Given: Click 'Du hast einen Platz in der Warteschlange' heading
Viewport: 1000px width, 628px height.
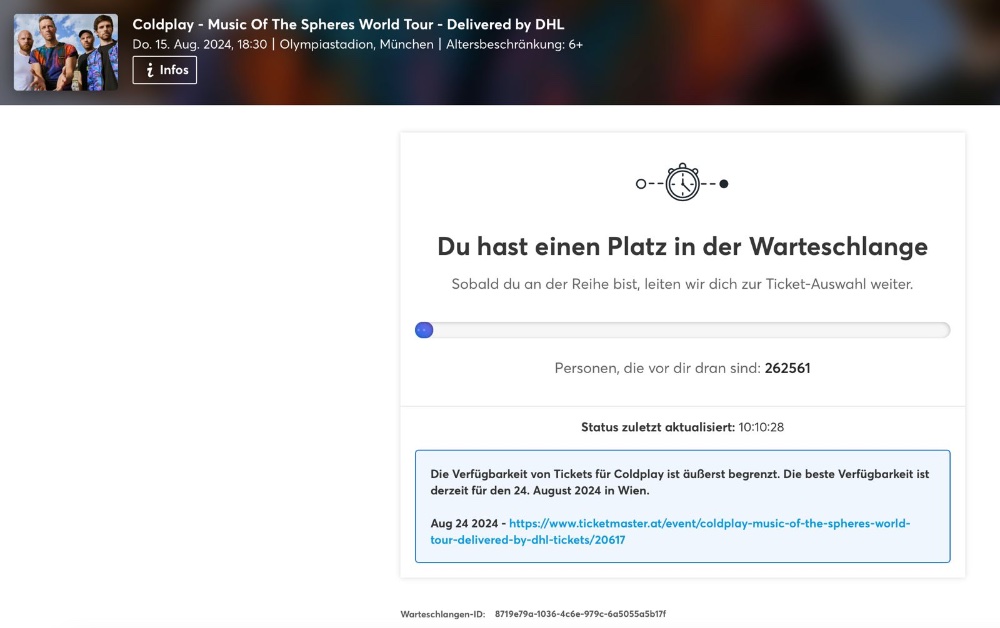Looking at the screenshot, I should click(x=682, y=246).
